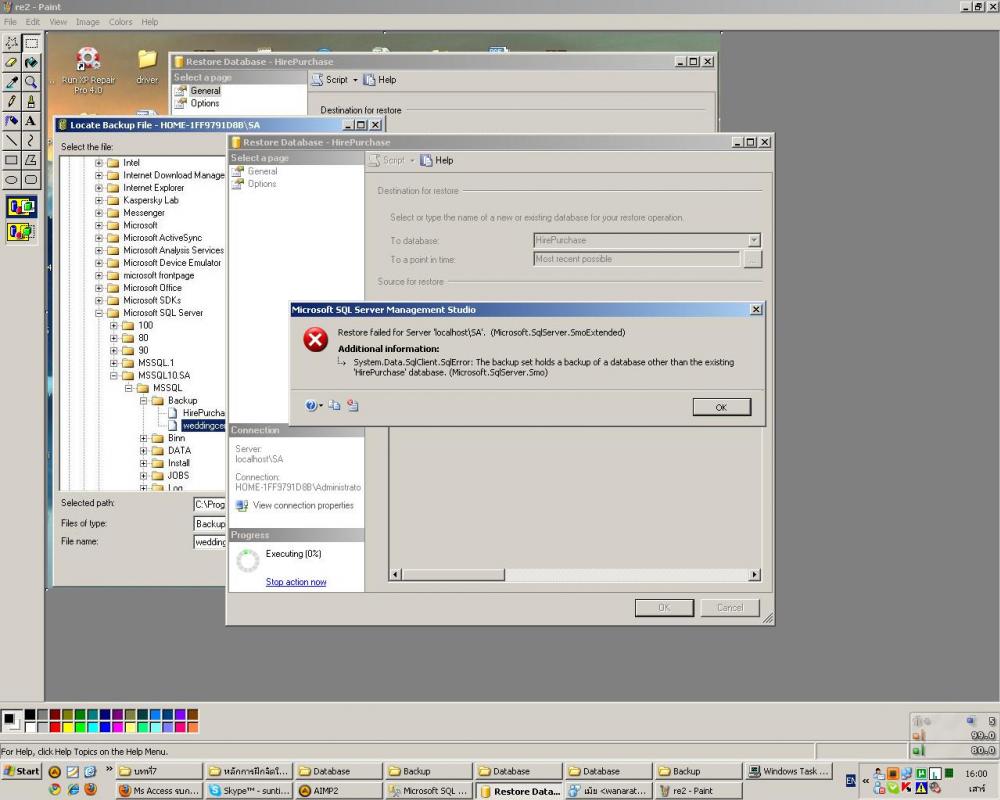1000x800 pixels.
Task: Select the Text tool
Action: coord(31,121)
